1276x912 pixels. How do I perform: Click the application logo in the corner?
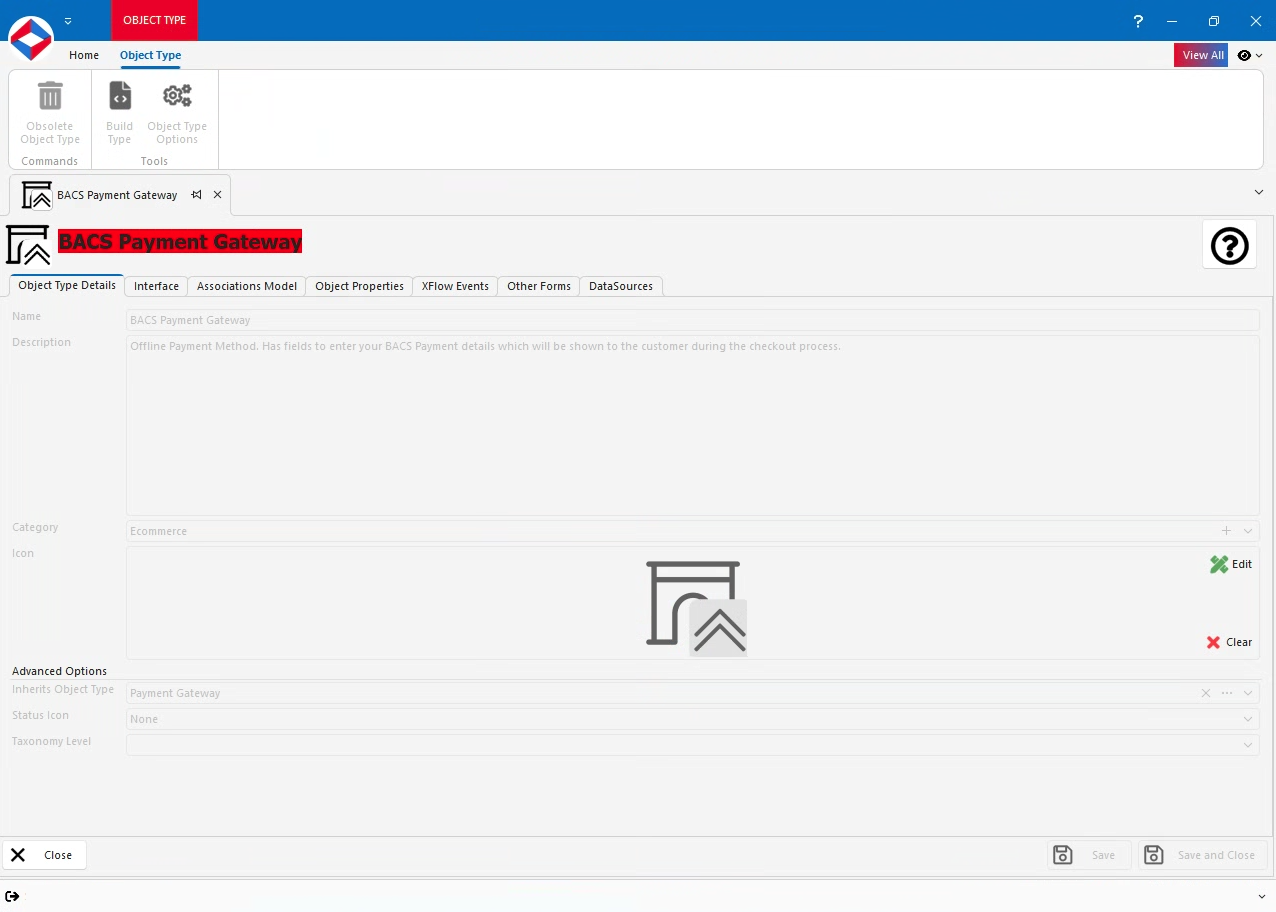pyautogui.click(x=30, y=38)
